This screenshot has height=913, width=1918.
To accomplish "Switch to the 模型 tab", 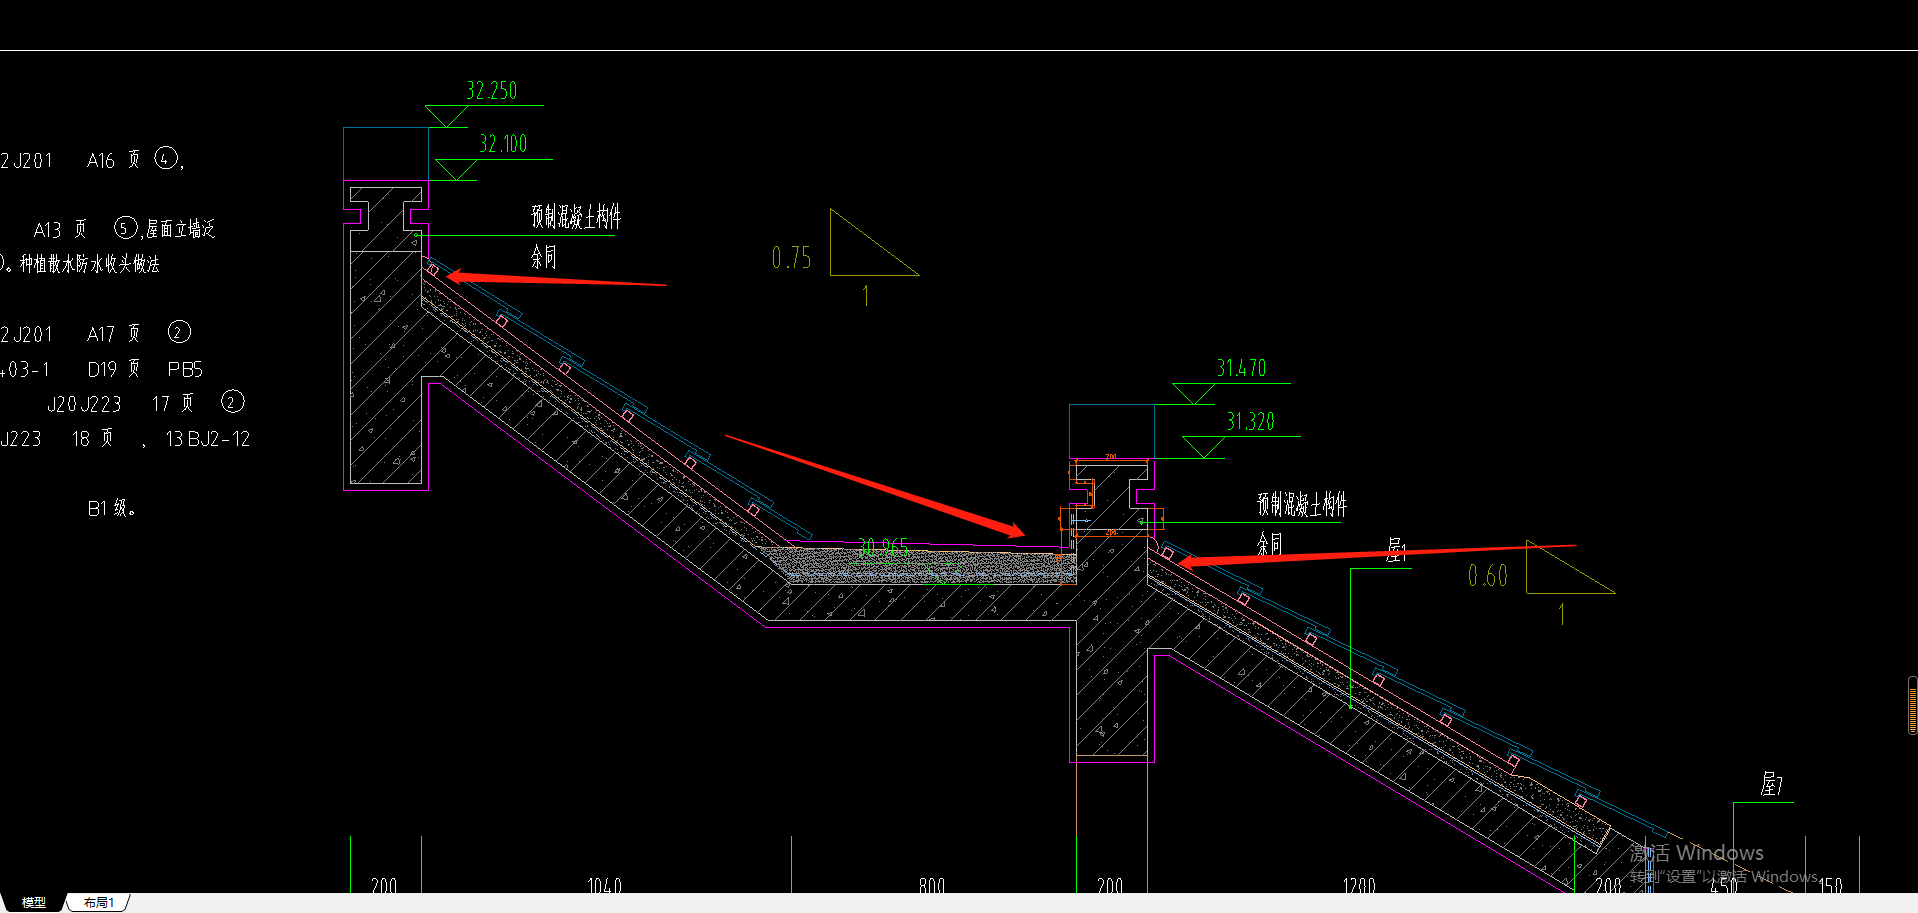I will point(33,902).
